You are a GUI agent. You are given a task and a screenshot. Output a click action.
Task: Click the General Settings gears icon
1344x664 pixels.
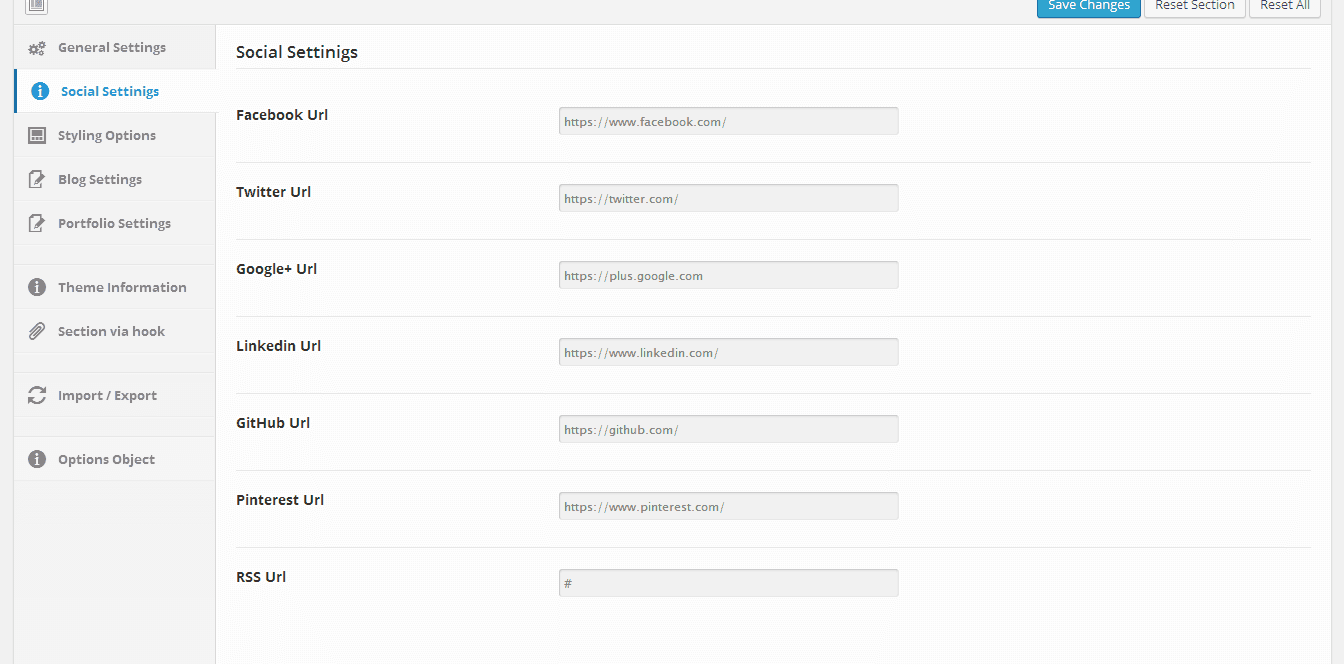tap(37, 48)
